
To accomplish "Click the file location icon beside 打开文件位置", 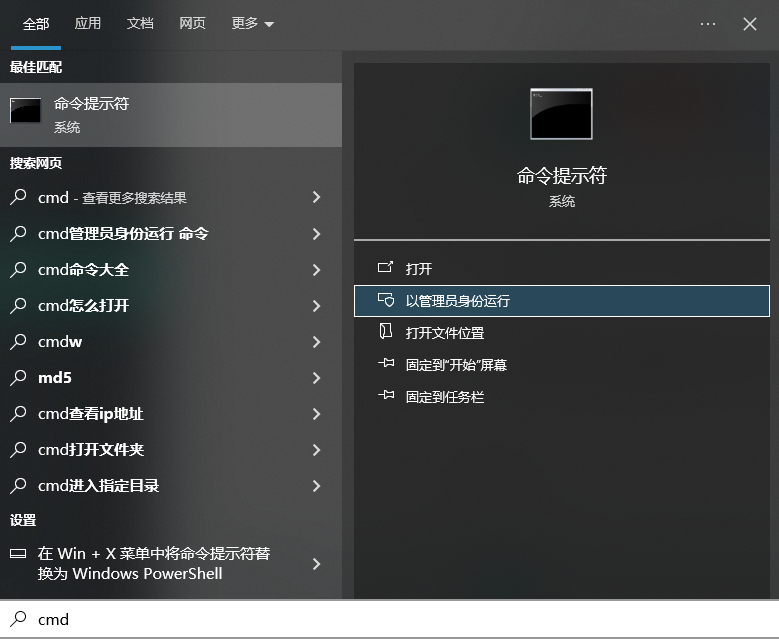I will 386,331.
